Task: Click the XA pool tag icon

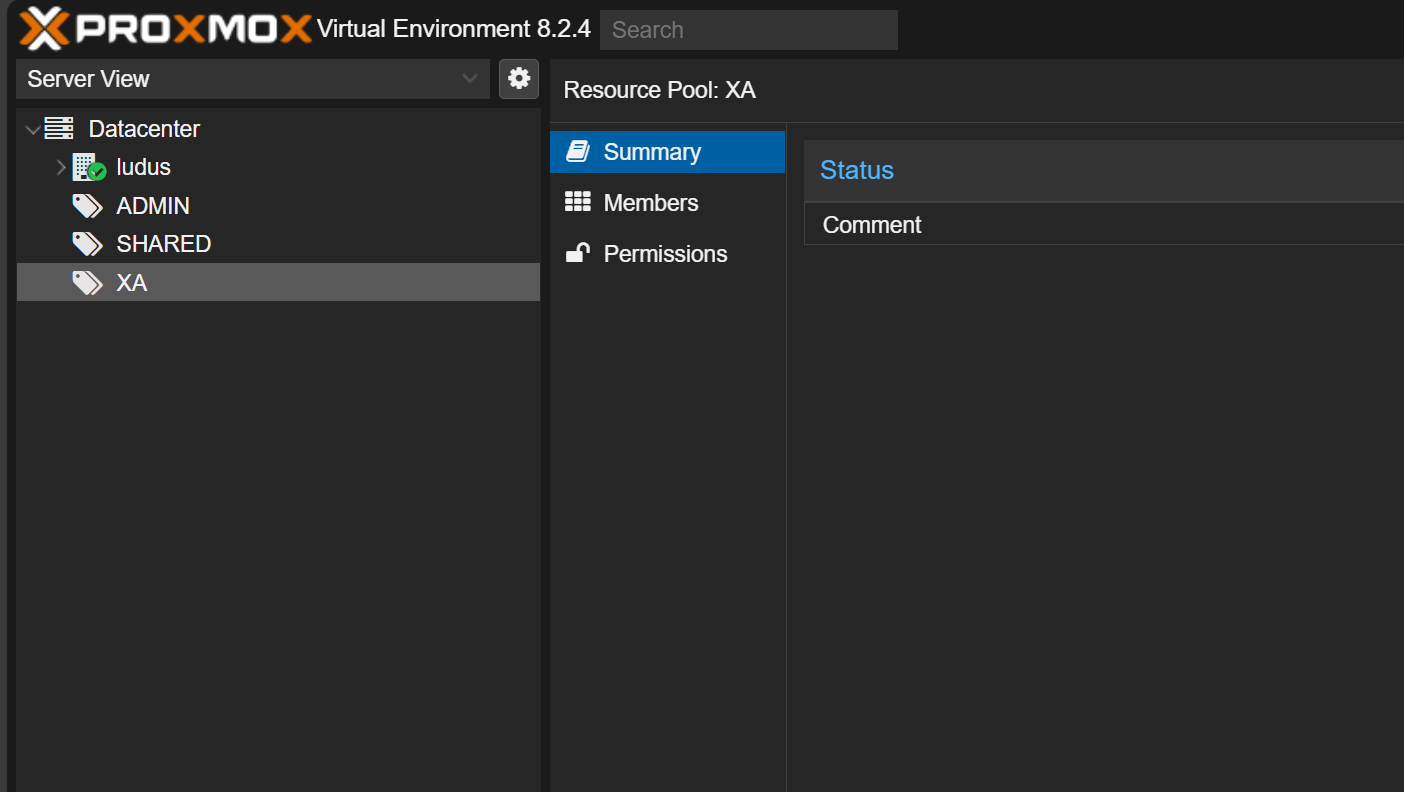Action: 87,283
